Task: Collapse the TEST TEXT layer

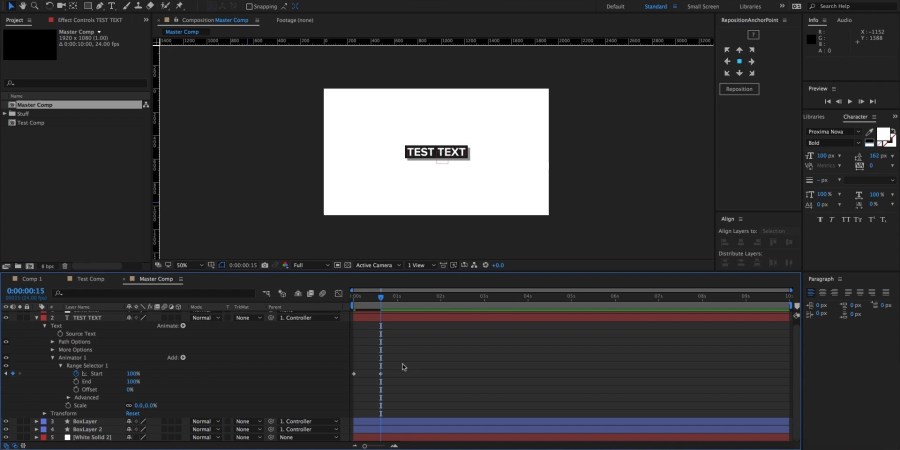Action: click(x=37, y=317)
